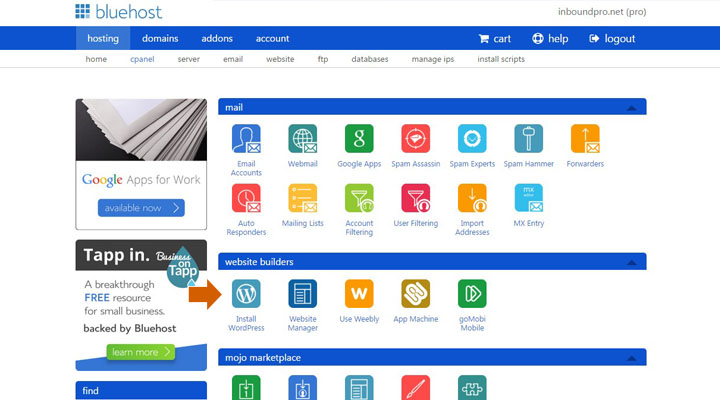Viewport: 720px width, 400px height.
Task: Launch the Webmail icon
Action: click(303, 139)
